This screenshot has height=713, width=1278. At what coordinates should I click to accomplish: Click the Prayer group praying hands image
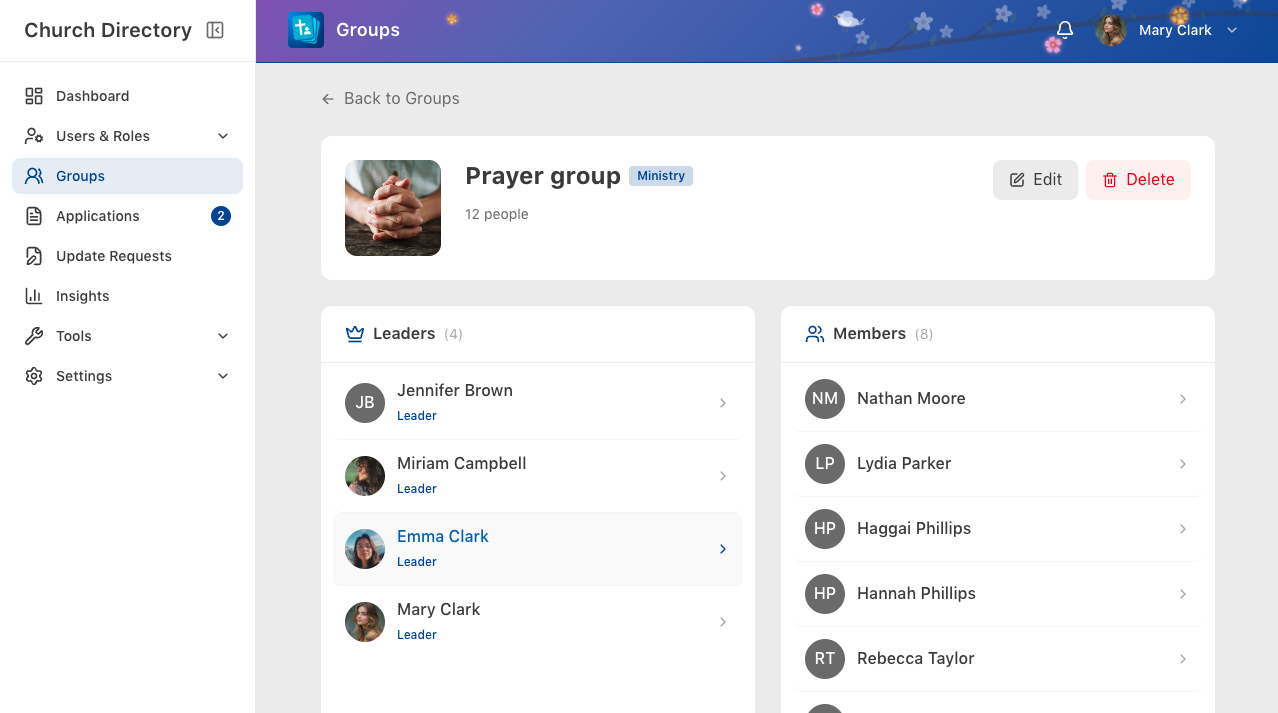pos(393,208)
